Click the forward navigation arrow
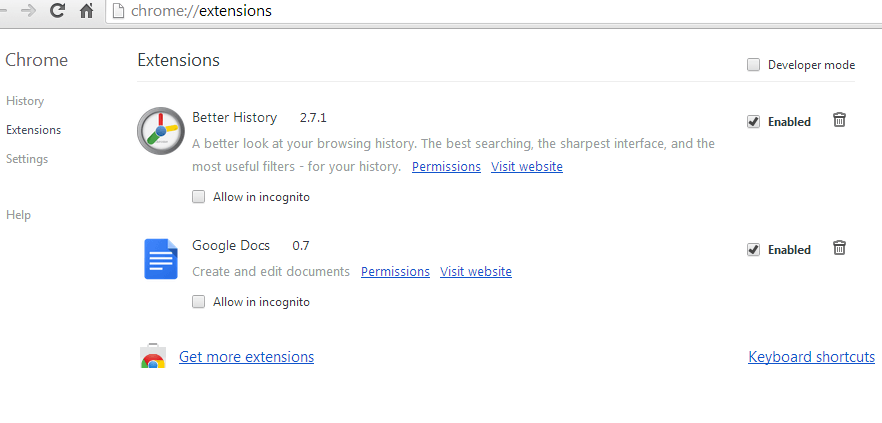The height and width of the screenshot is (423, 882). click(28, 11)
